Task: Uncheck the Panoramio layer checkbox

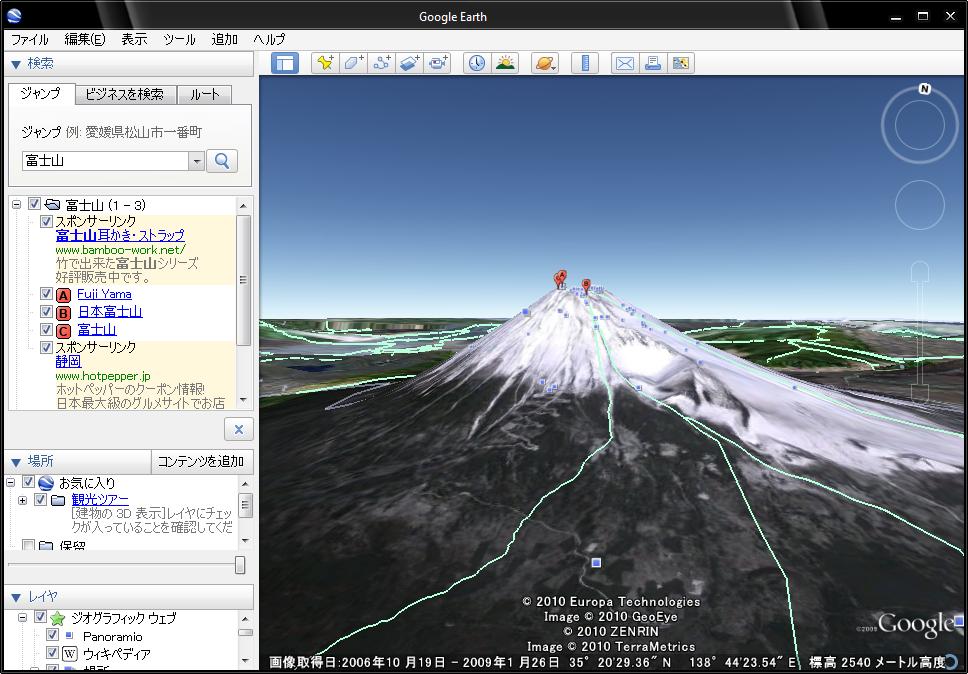Action: 52,635
